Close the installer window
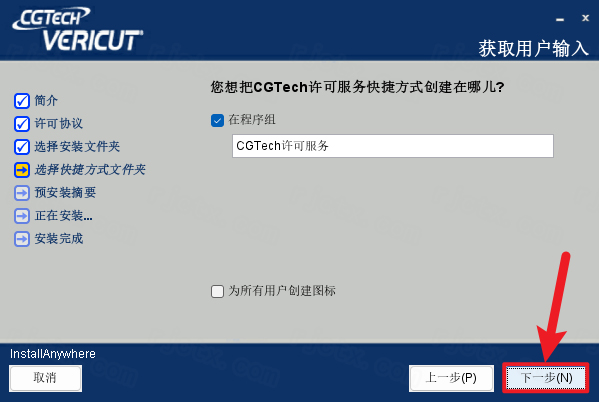599x402 pixels. click(x=585, y=18)
